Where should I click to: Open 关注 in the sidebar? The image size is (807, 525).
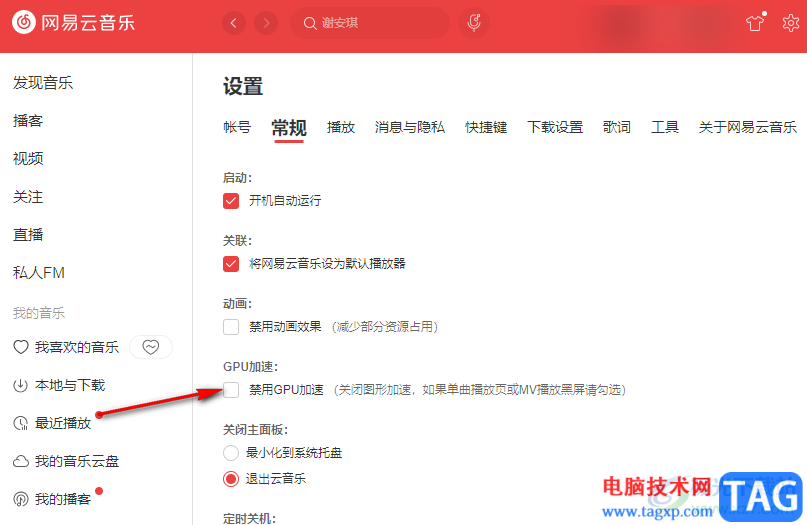coord(28,197)
